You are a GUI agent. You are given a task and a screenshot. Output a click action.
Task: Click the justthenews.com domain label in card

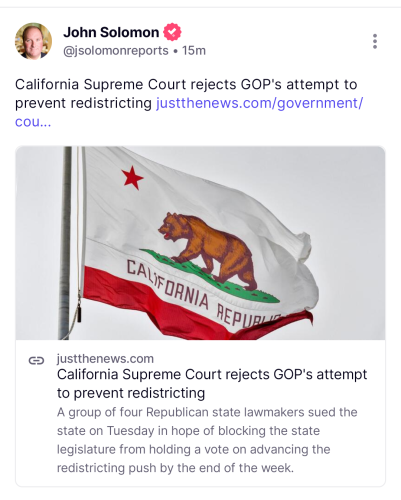(105, 359)
